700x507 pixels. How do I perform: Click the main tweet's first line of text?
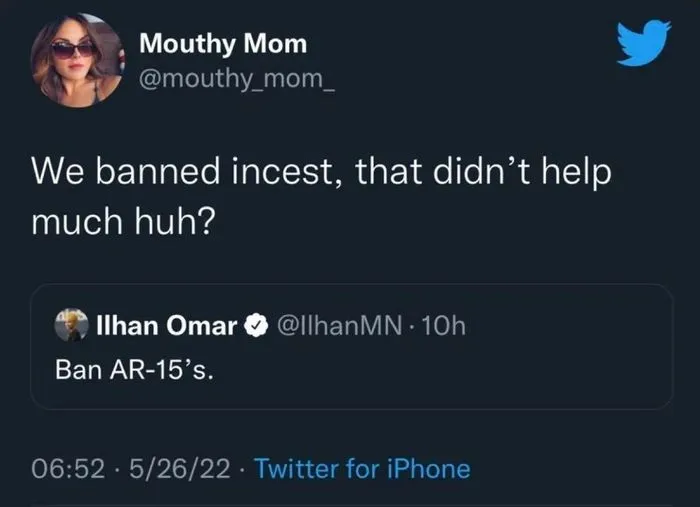[320, 174]
